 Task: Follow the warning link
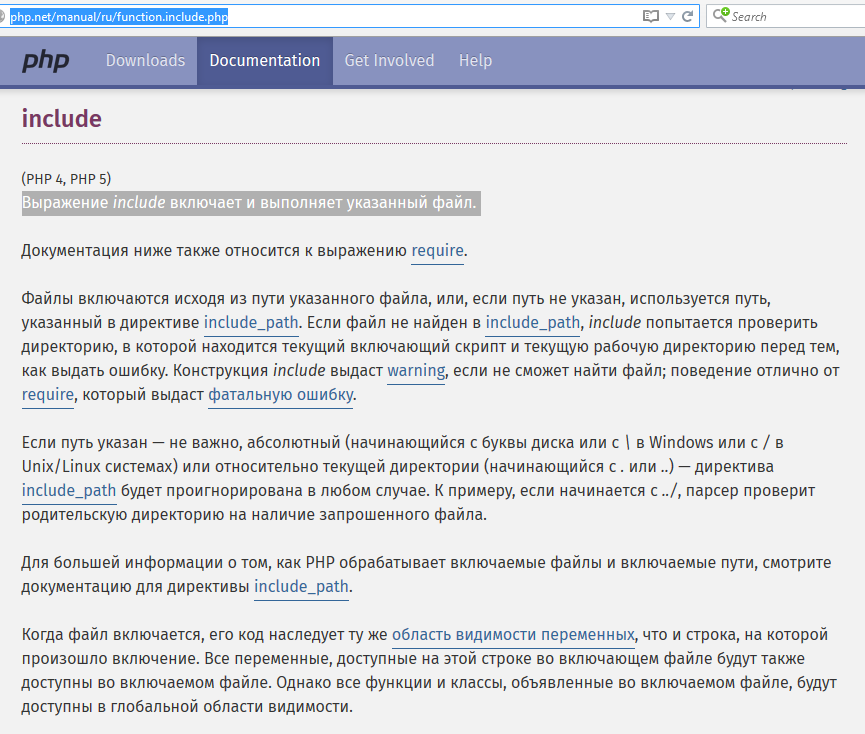(416, 370)
